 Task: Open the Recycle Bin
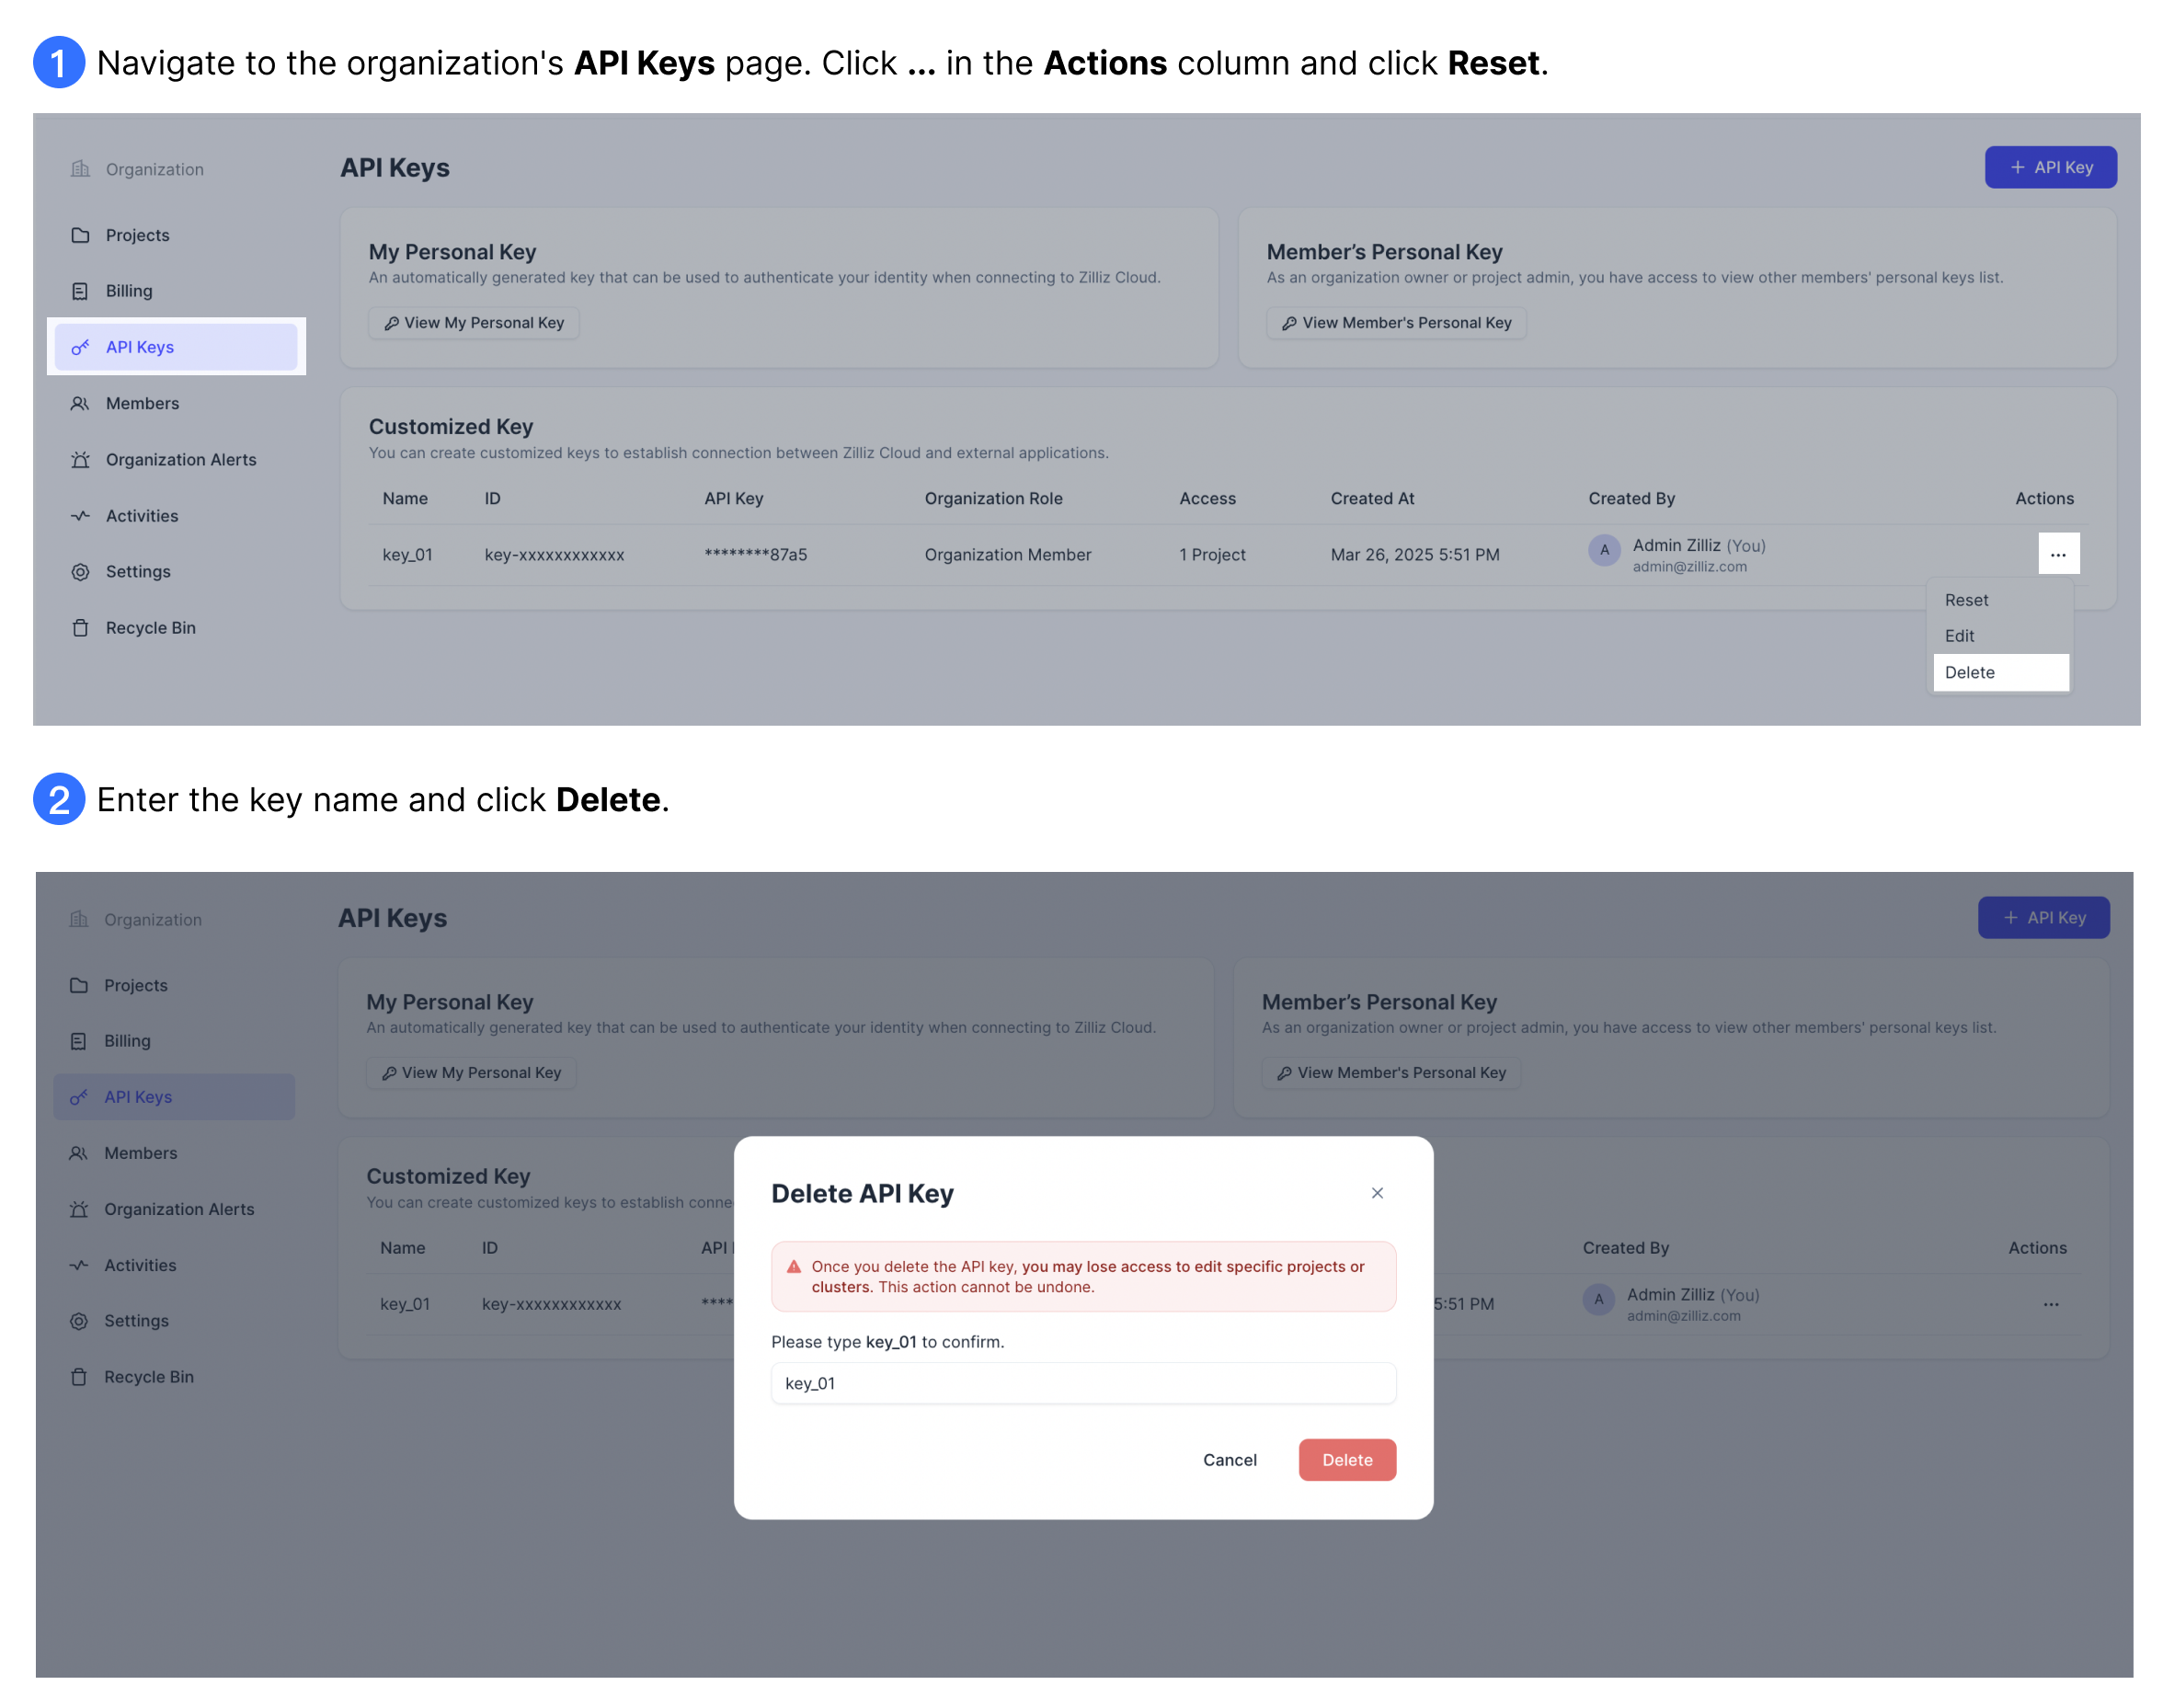(151, 627)
